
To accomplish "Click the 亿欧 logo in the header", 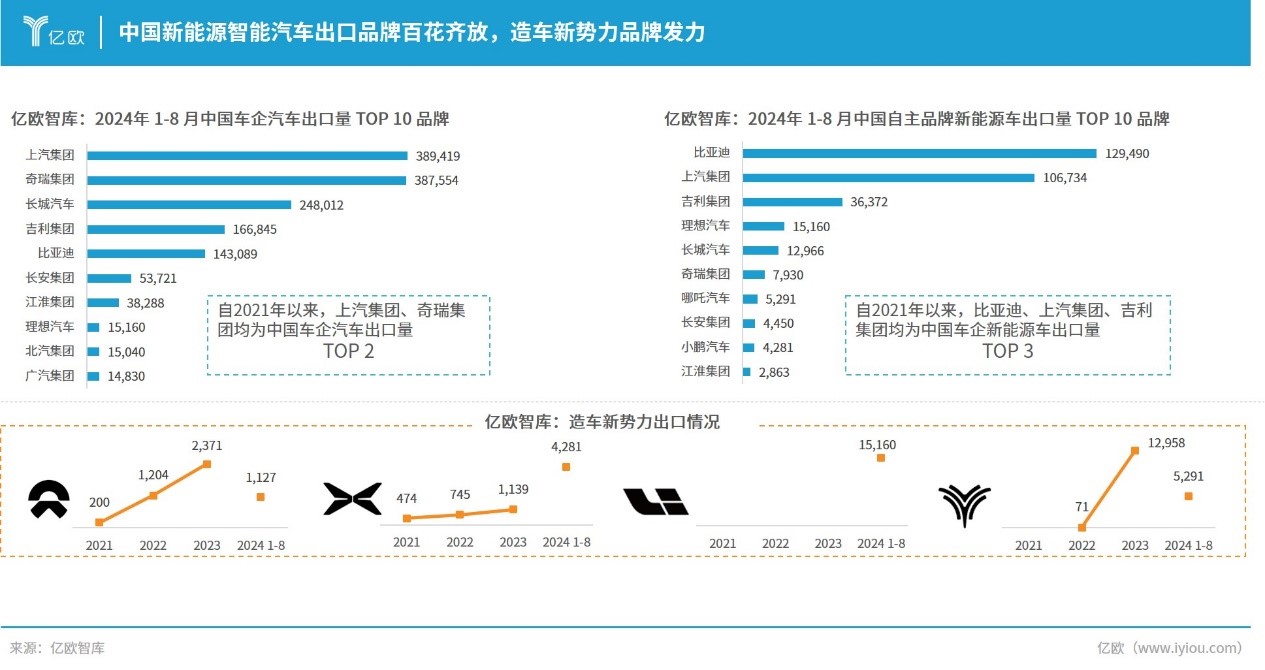I will coord(54,32).
